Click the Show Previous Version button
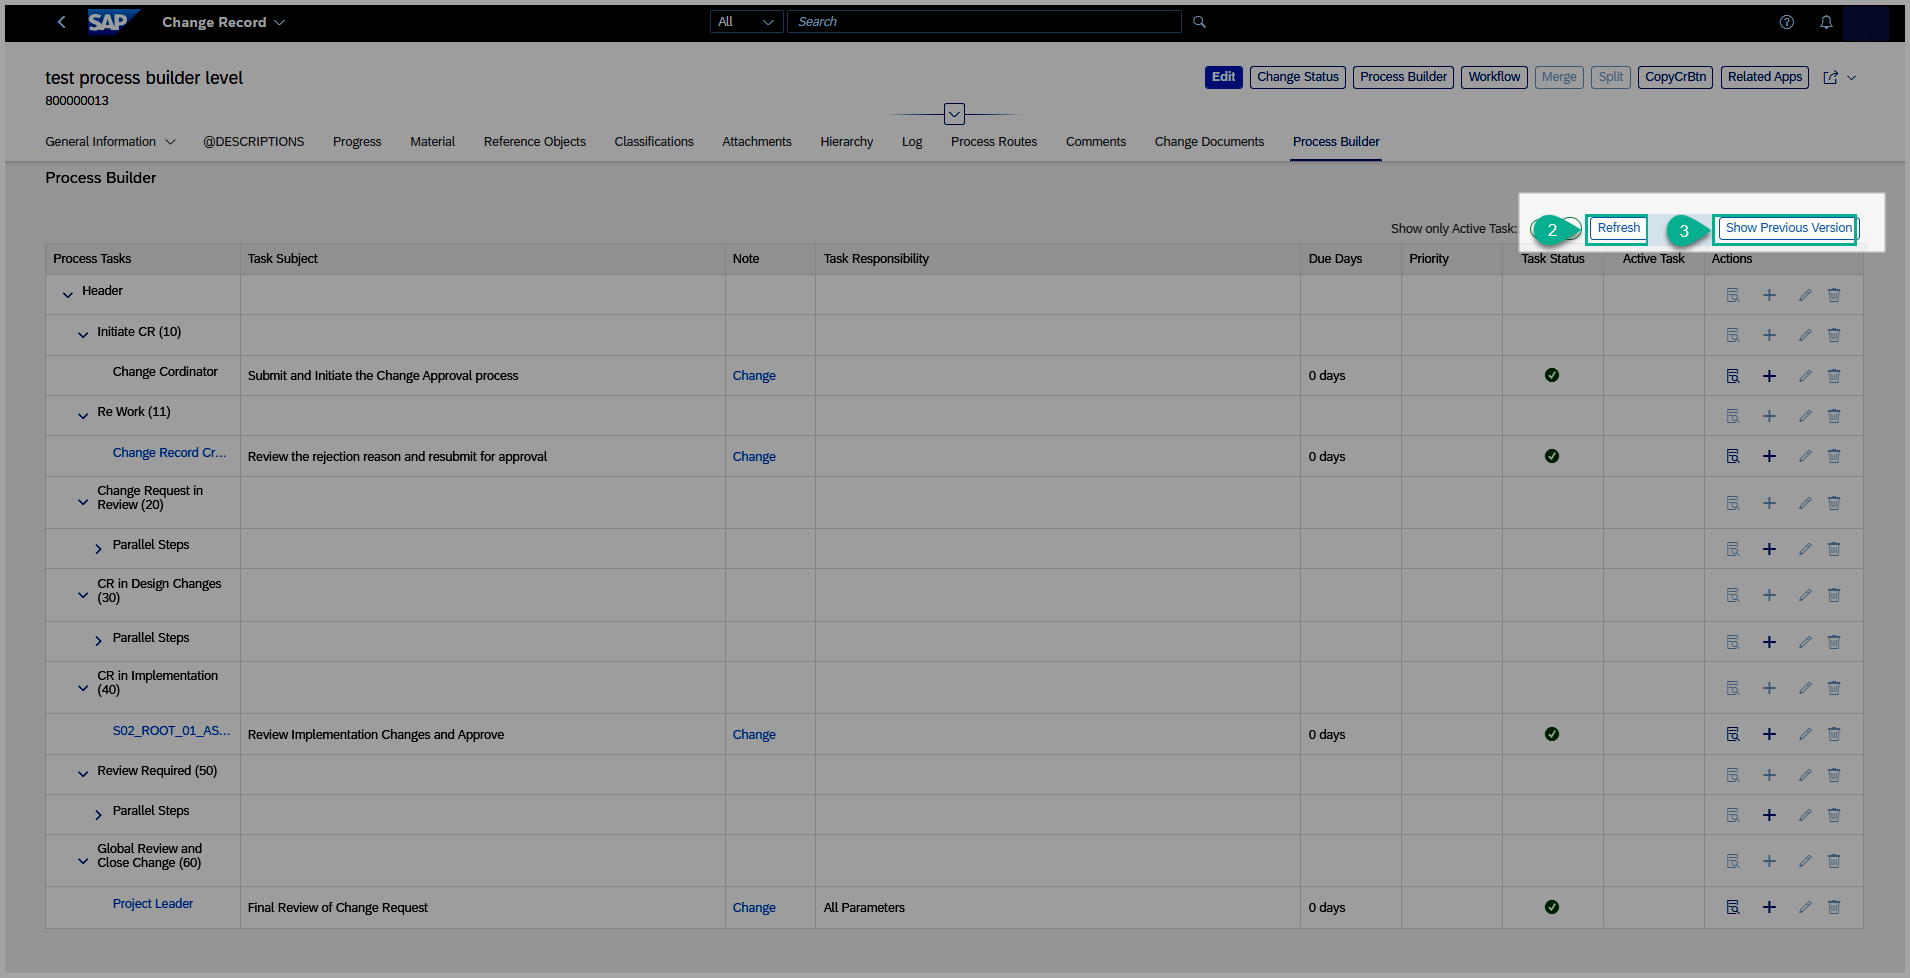The image size is (1910, 978). click(x=1787, y=228)
